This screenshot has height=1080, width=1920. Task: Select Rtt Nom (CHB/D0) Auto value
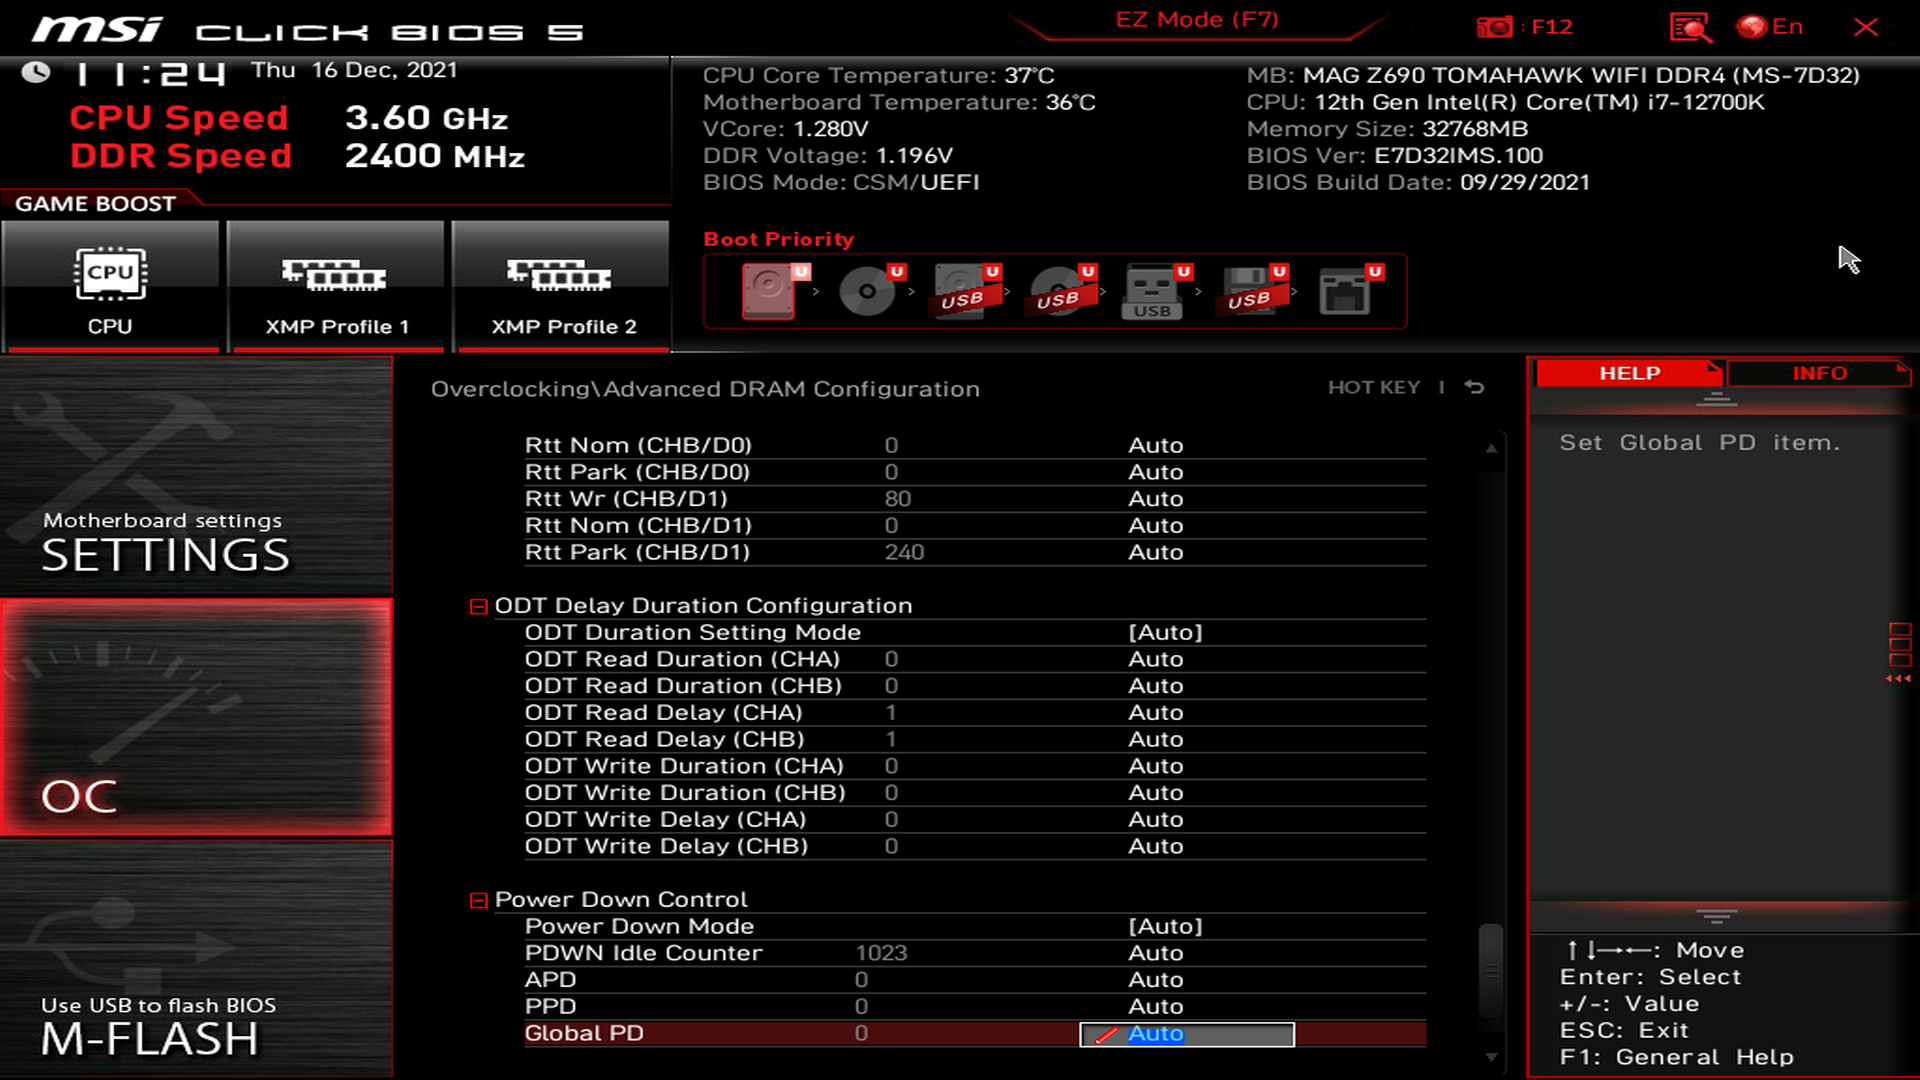click(1155, 446)
